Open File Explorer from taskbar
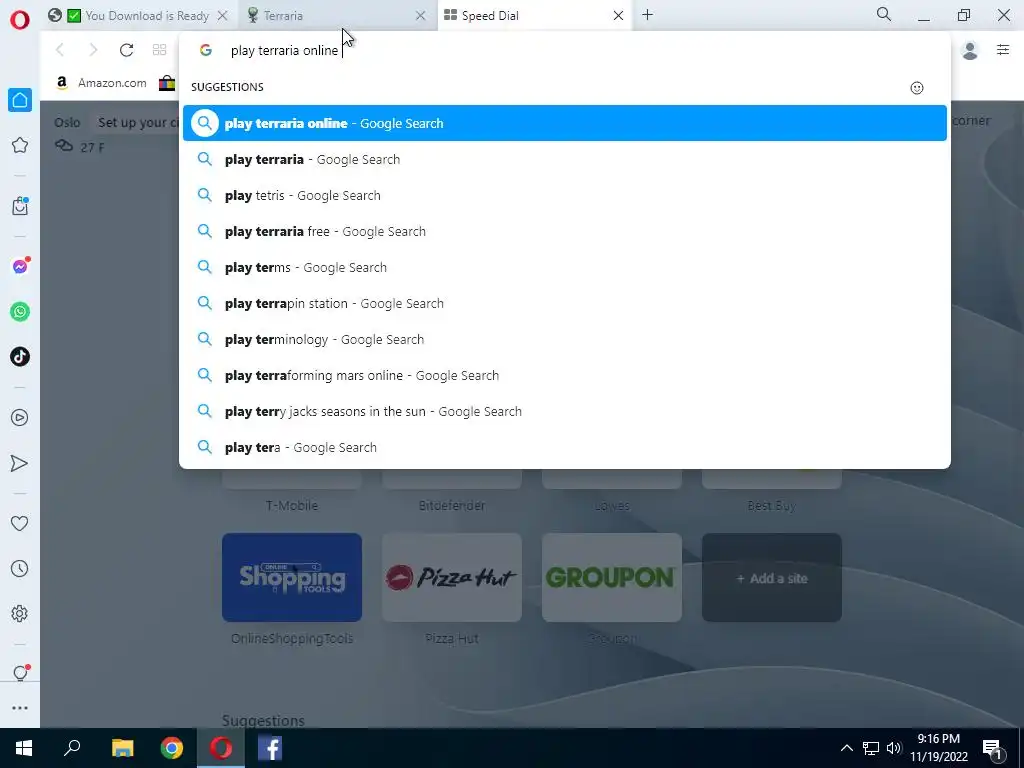This screenshot has height=768, width=1024. pyautogui.click(x=122, y=748)
